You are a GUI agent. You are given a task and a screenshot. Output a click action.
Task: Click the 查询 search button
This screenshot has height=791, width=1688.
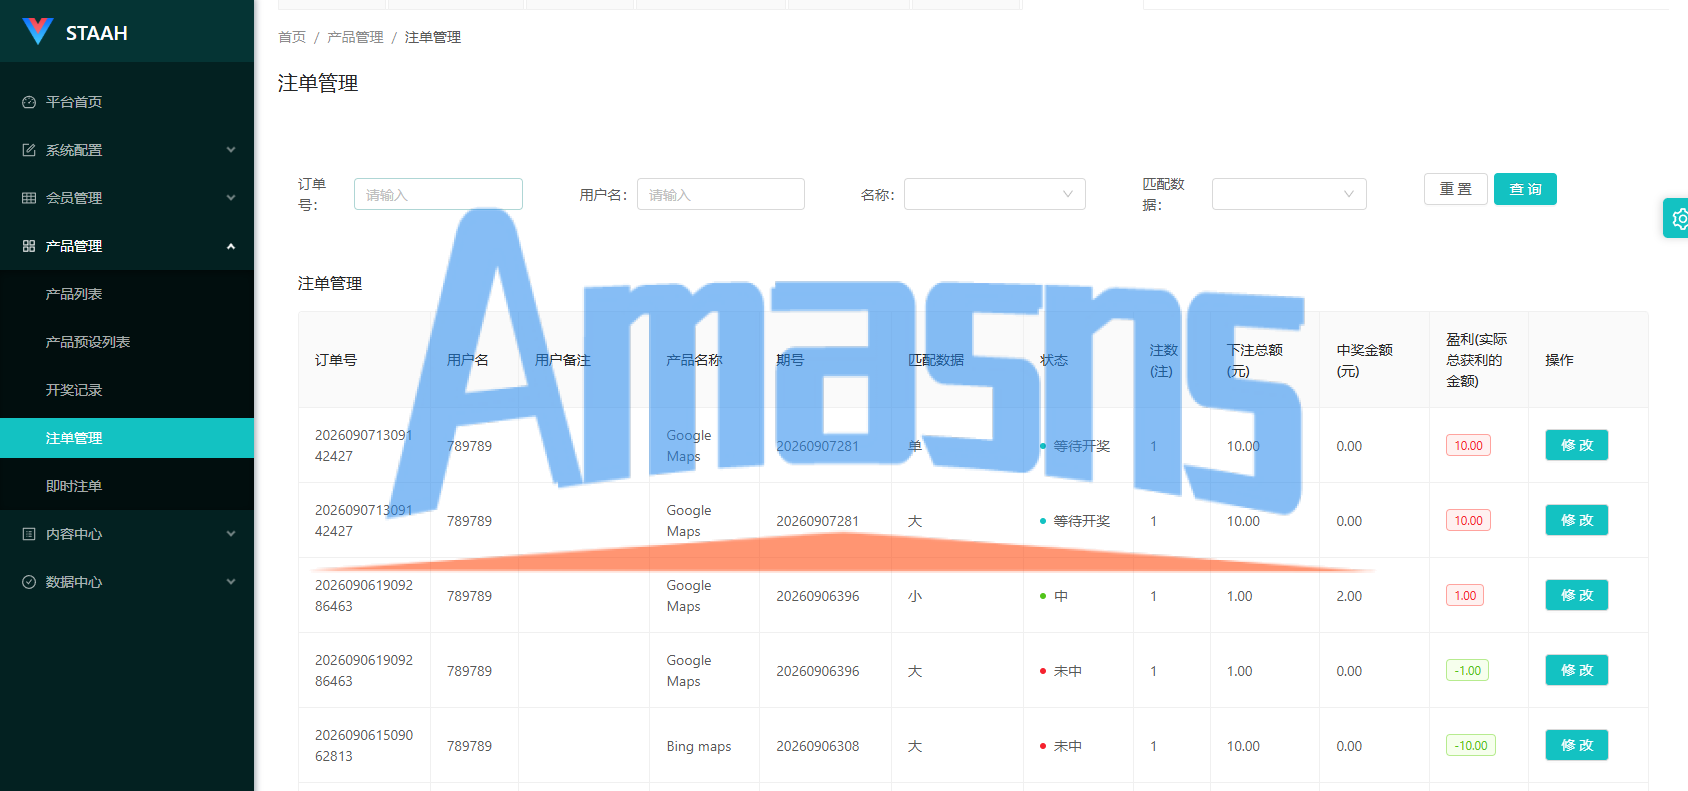click(1525, 189)
